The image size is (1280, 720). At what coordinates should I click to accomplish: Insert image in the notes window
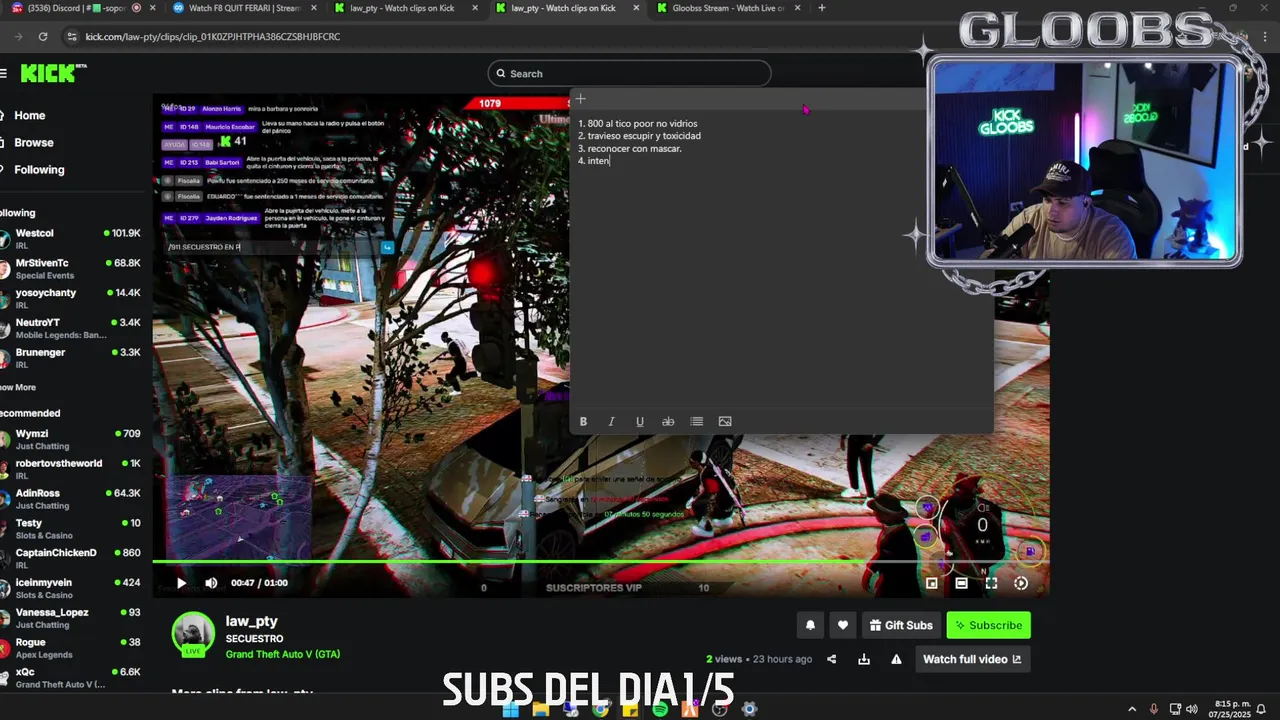point(725,422)
